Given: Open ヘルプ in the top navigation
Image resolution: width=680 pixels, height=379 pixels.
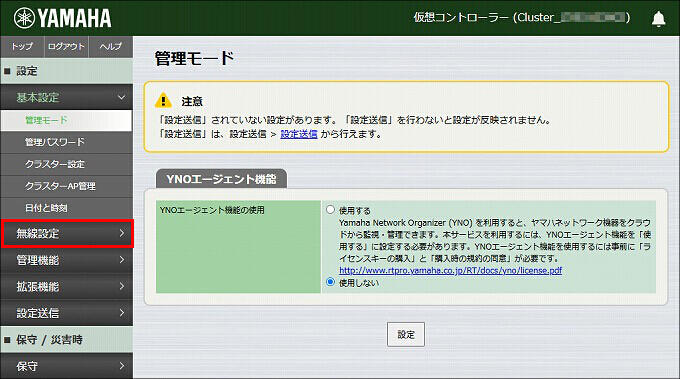Looking at the screenshot, I should pos(111,46).
